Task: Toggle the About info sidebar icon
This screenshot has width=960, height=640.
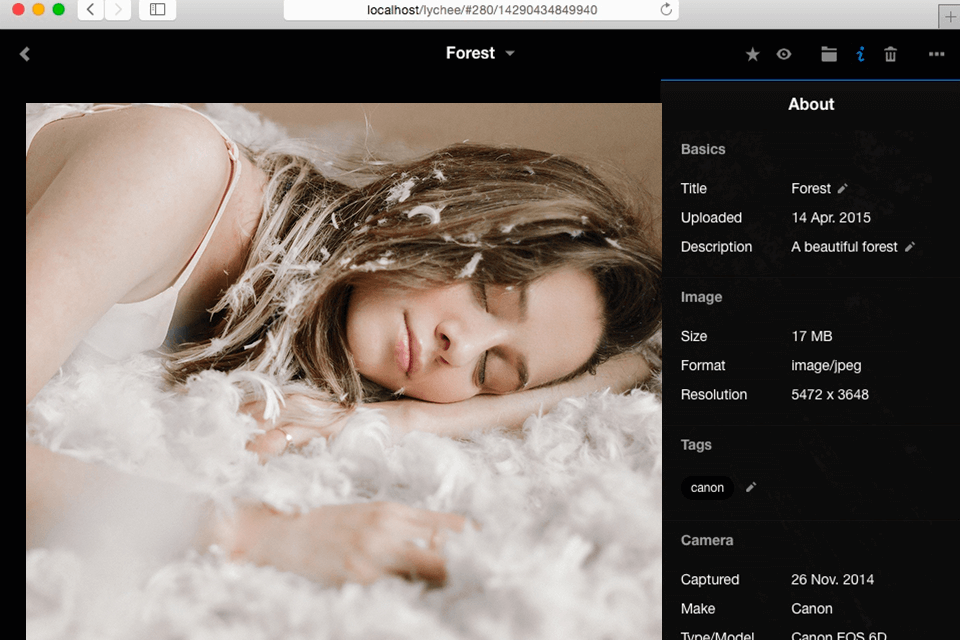Action: pos(860,54)
